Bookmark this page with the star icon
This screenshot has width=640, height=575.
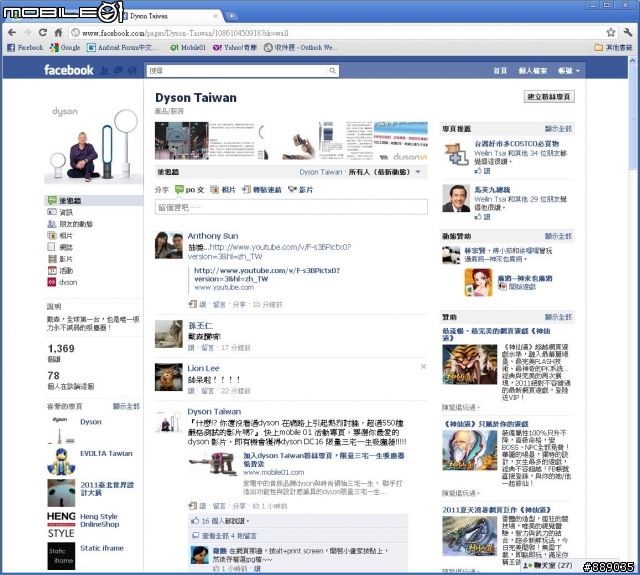tap(611, 33)
